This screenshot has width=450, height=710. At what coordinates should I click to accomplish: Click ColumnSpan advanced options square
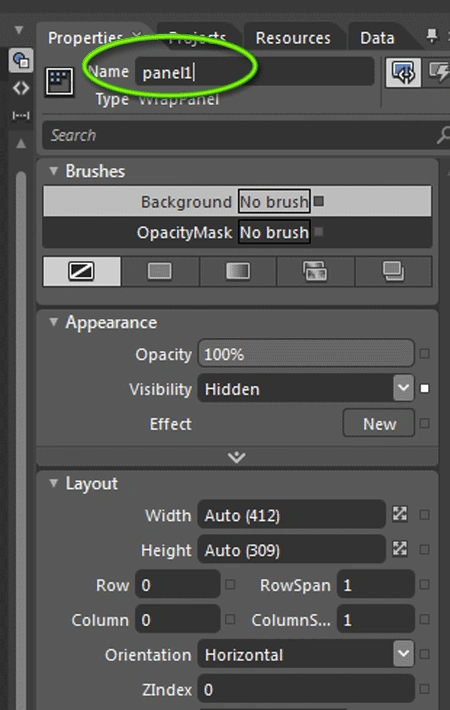(x=425, y=619)
